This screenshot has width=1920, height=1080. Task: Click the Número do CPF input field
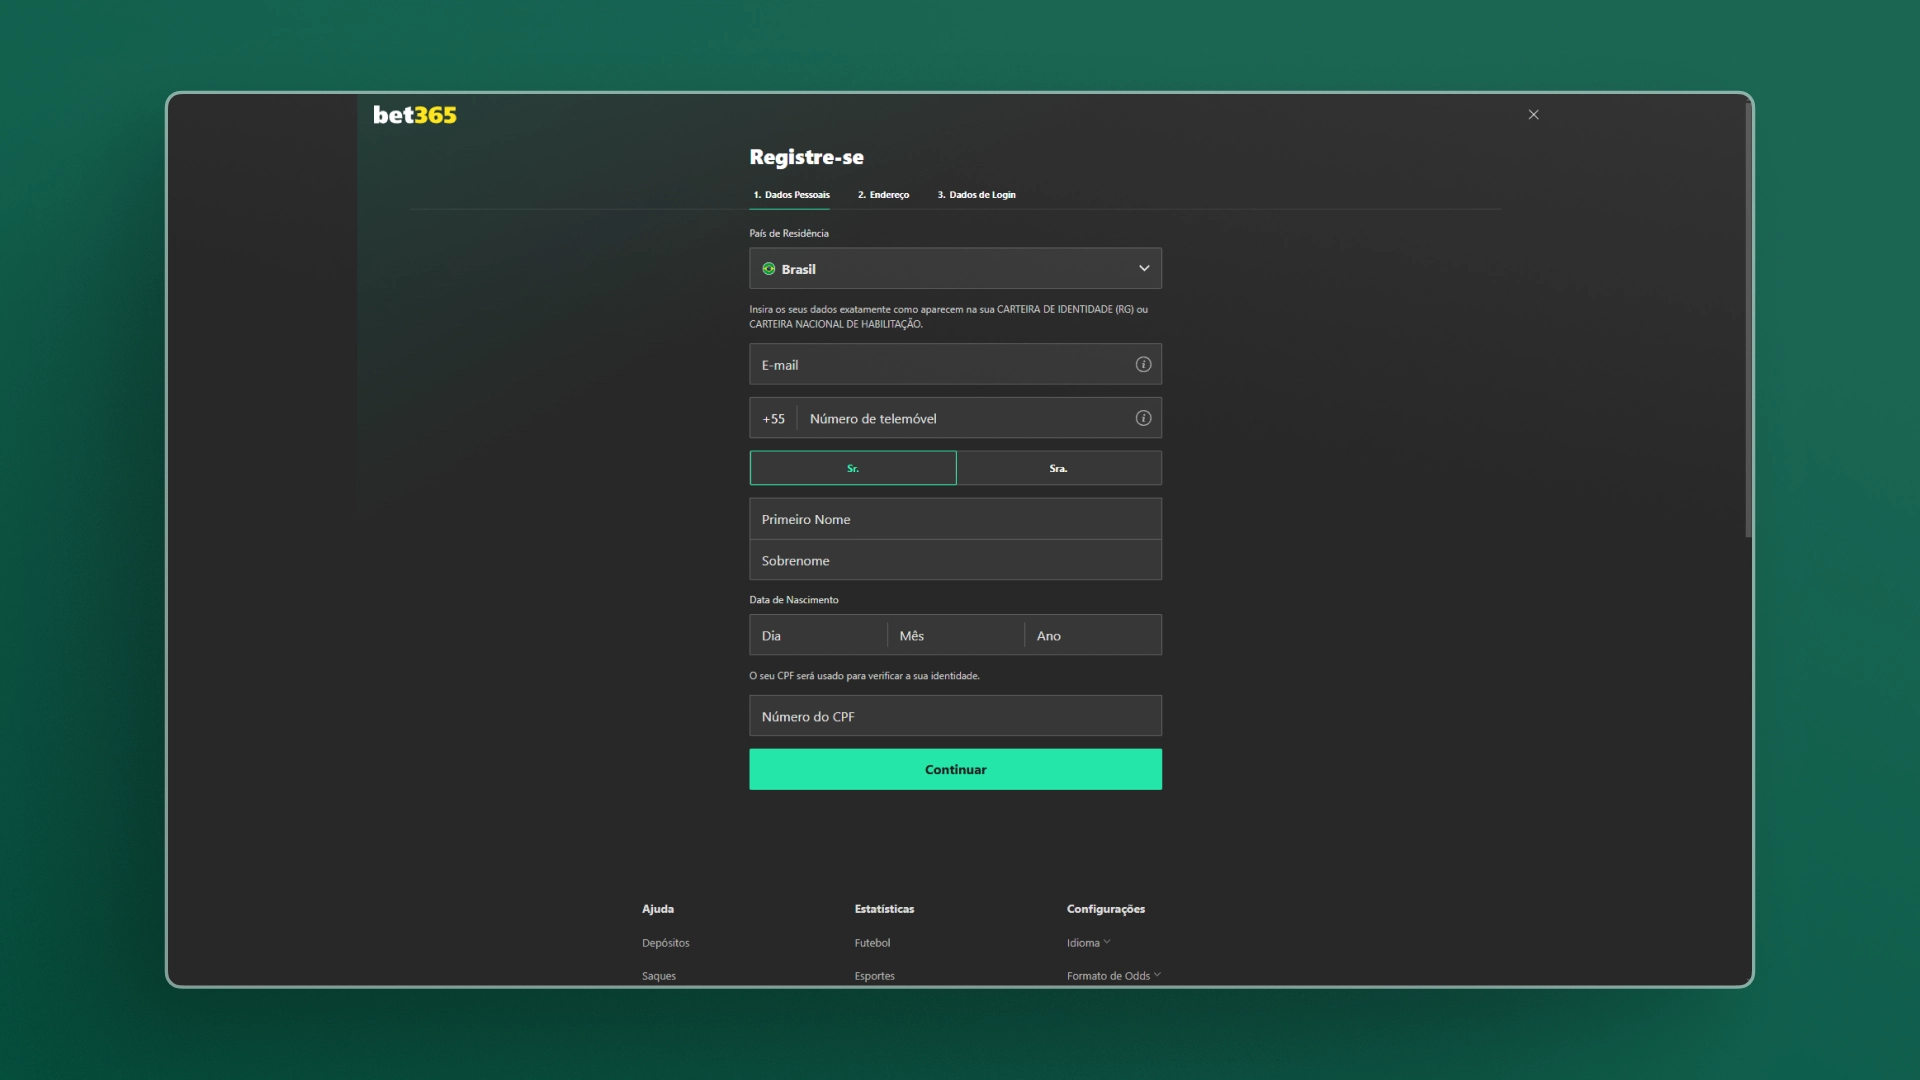coord(955,715)
